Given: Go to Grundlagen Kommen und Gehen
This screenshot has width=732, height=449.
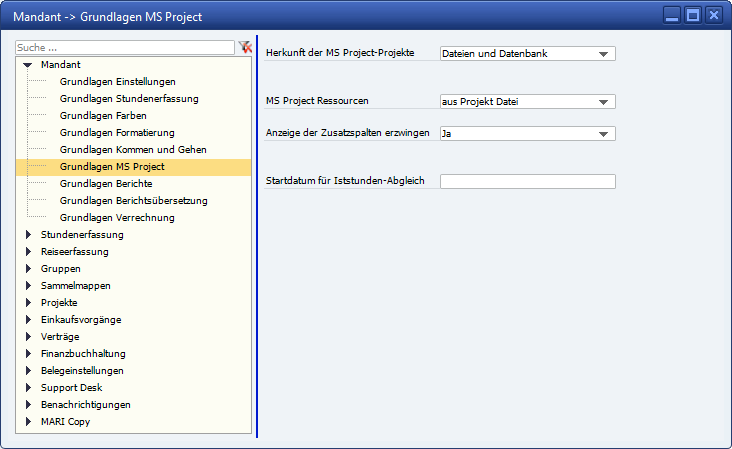Looking at the screenshot, I should (x=133, y=149).
